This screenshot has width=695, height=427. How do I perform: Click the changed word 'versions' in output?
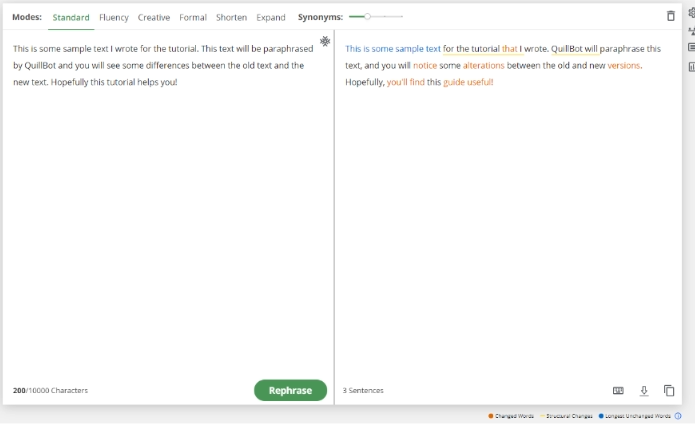click(624, 65)
